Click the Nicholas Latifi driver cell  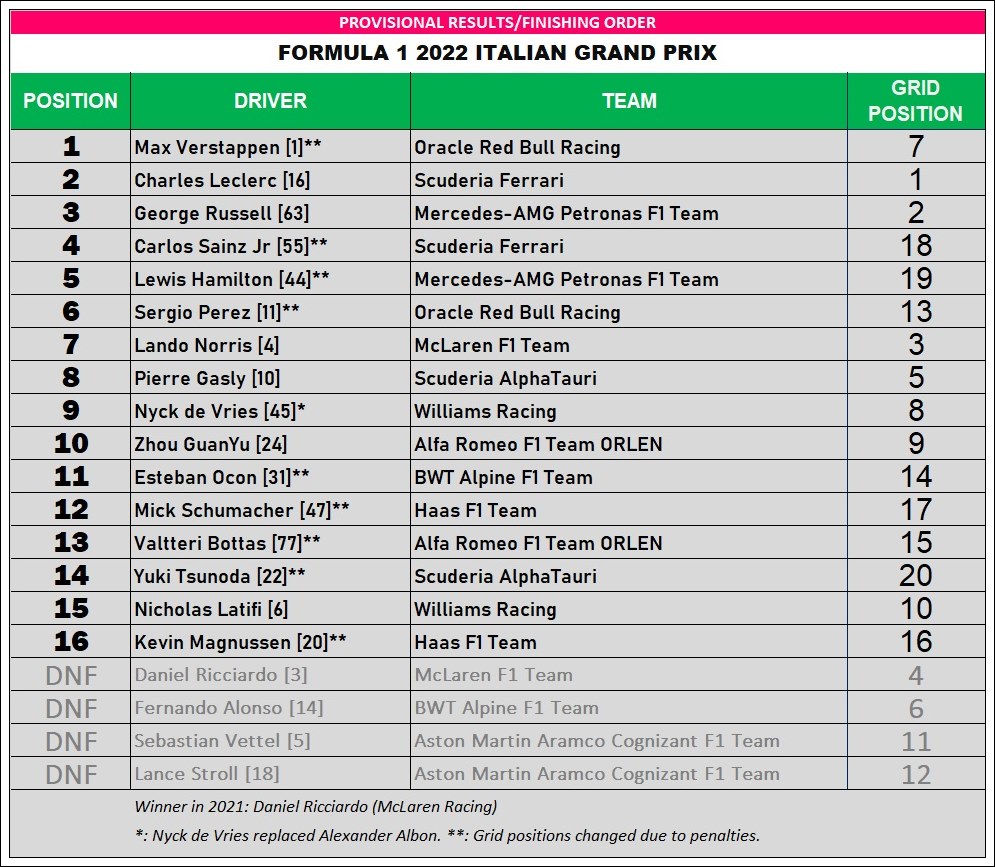click(x=212, y=609)
